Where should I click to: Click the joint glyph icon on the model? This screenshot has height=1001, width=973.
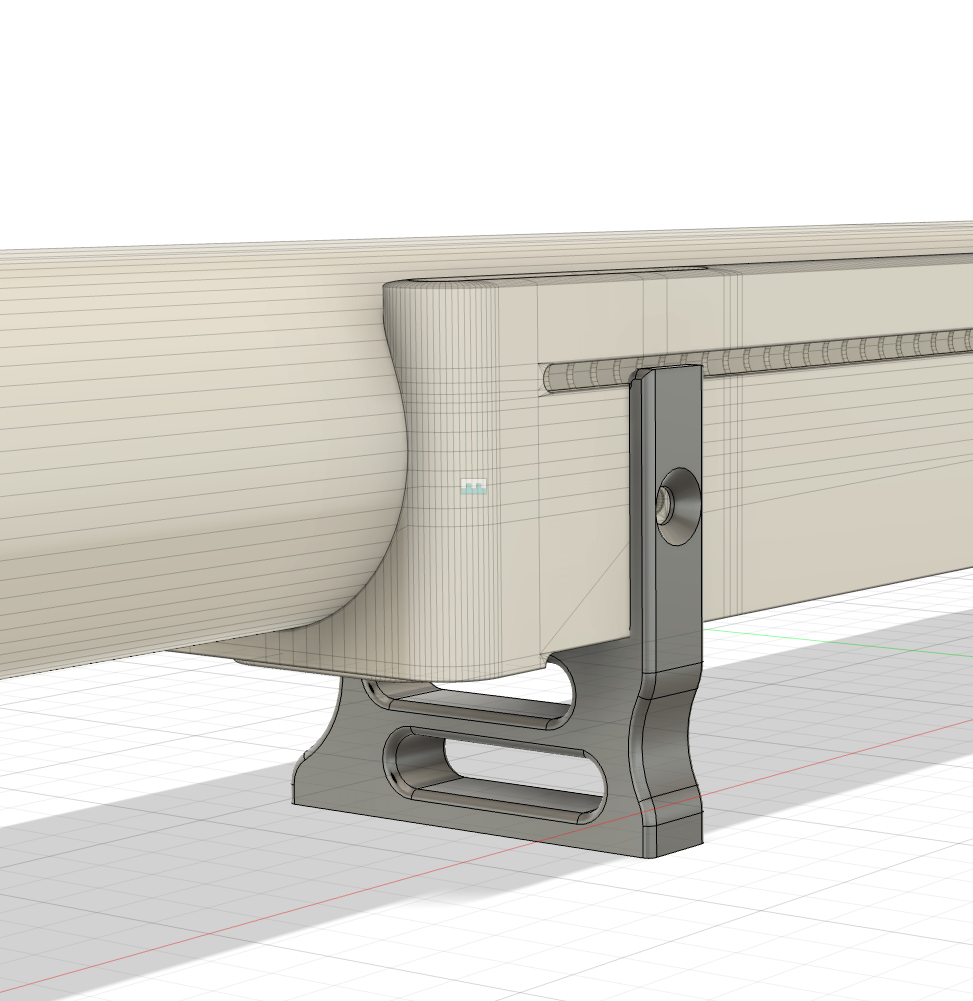coord(473,487)
